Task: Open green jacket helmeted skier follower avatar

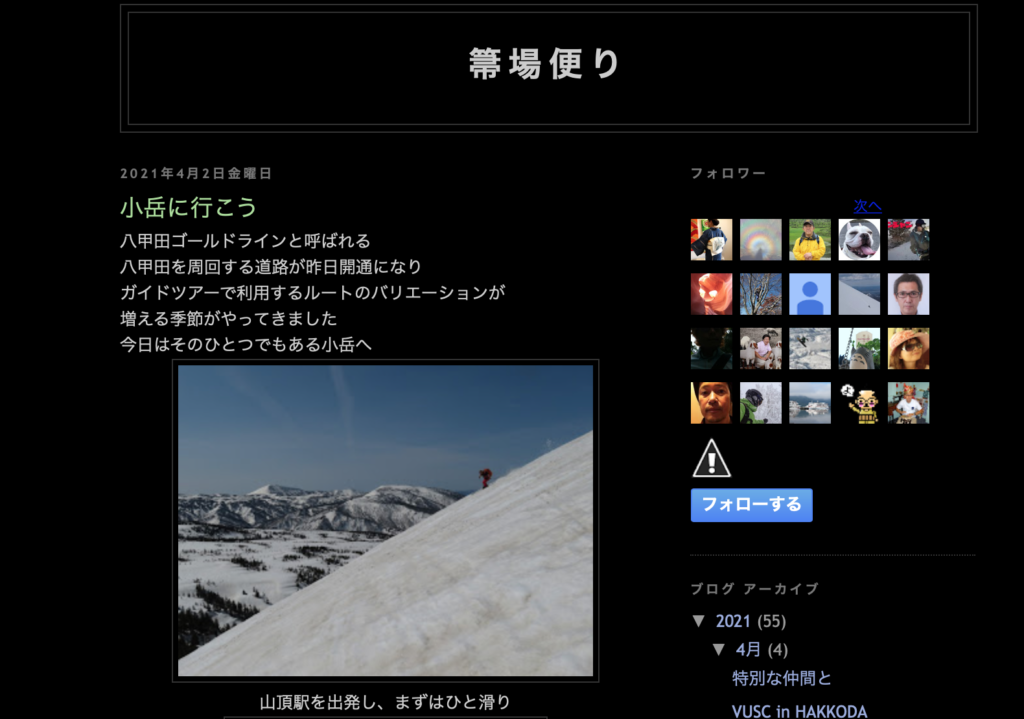Action: (x=761, y=403)
